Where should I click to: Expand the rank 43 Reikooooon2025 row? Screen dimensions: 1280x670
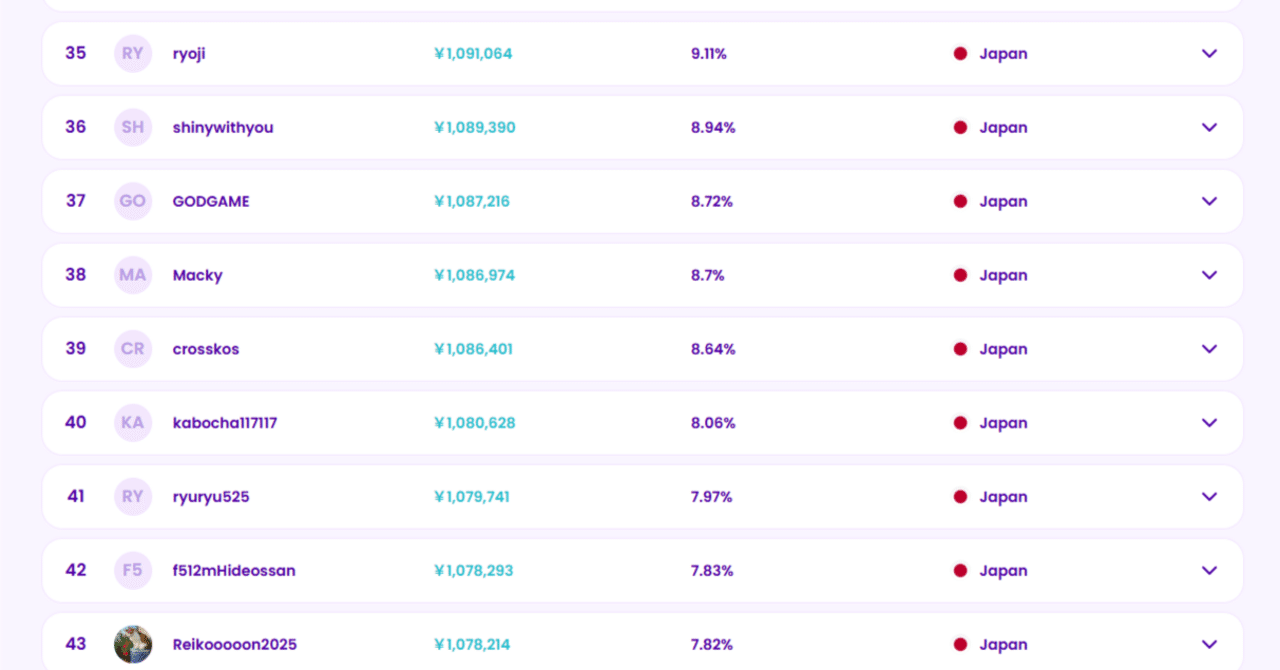click(x=1209, y=645)
